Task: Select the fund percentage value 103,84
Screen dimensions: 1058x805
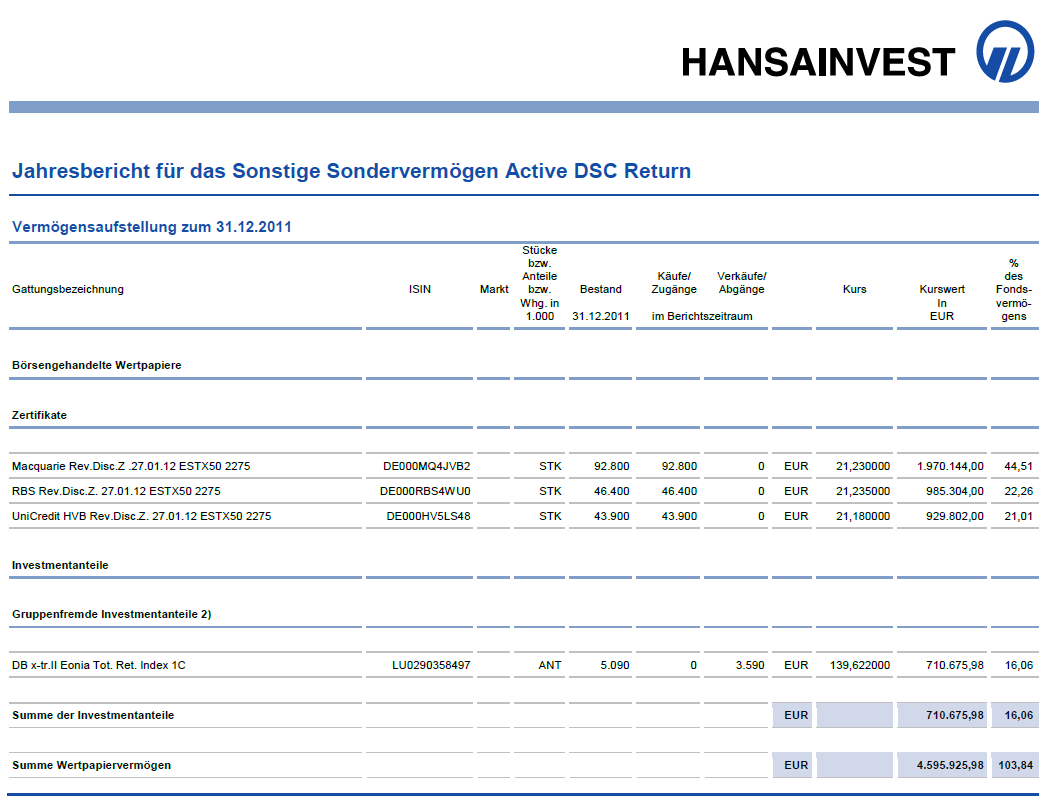Action: point(1015,765)
